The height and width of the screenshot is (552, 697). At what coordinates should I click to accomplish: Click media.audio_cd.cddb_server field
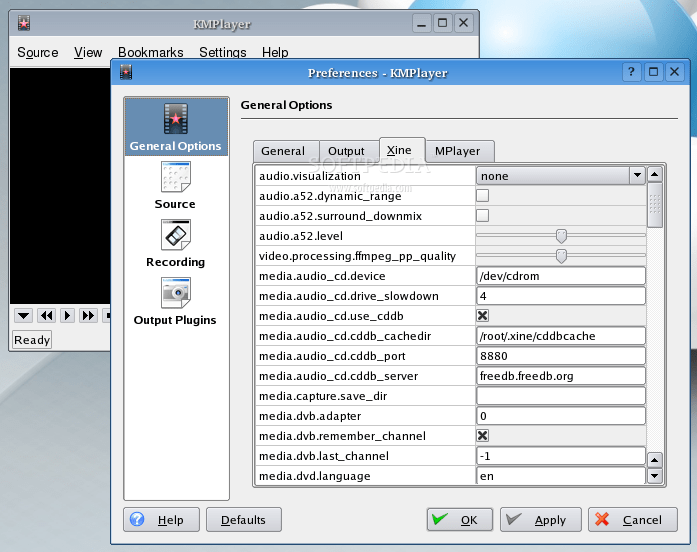561,376
